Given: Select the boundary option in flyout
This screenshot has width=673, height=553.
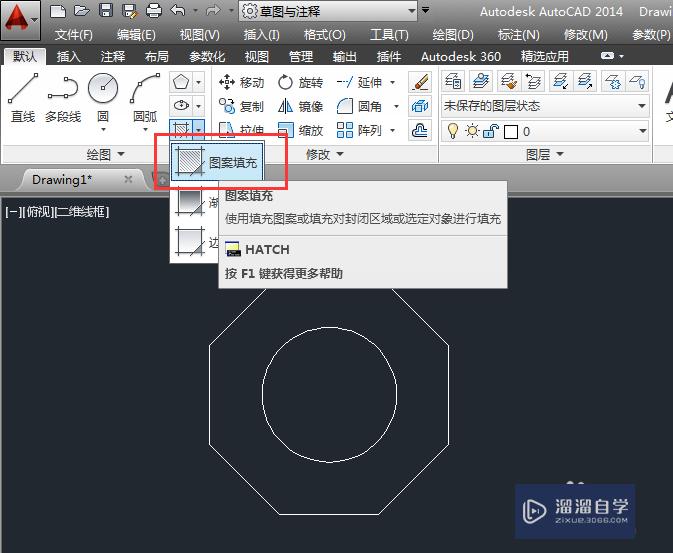Looking at the screenshot, I should pos(194,242).
